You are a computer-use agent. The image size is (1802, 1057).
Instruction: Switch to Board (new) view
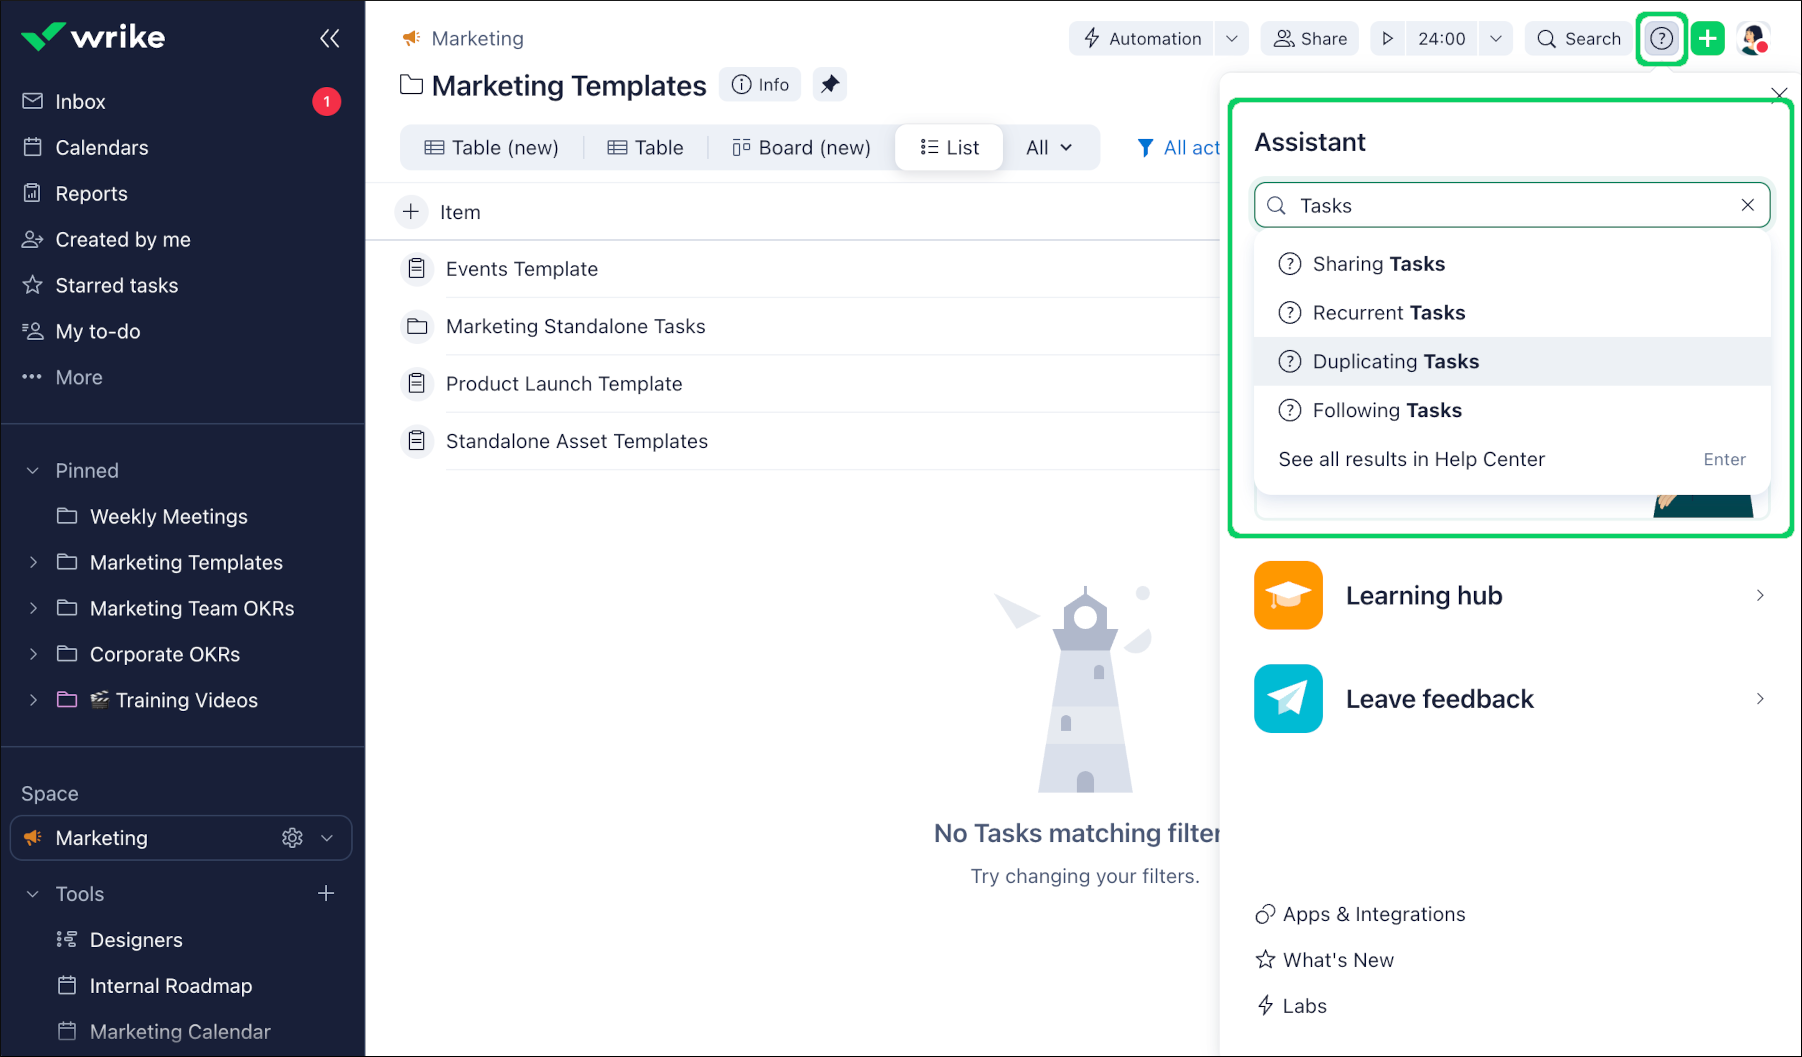coord(801,148)
